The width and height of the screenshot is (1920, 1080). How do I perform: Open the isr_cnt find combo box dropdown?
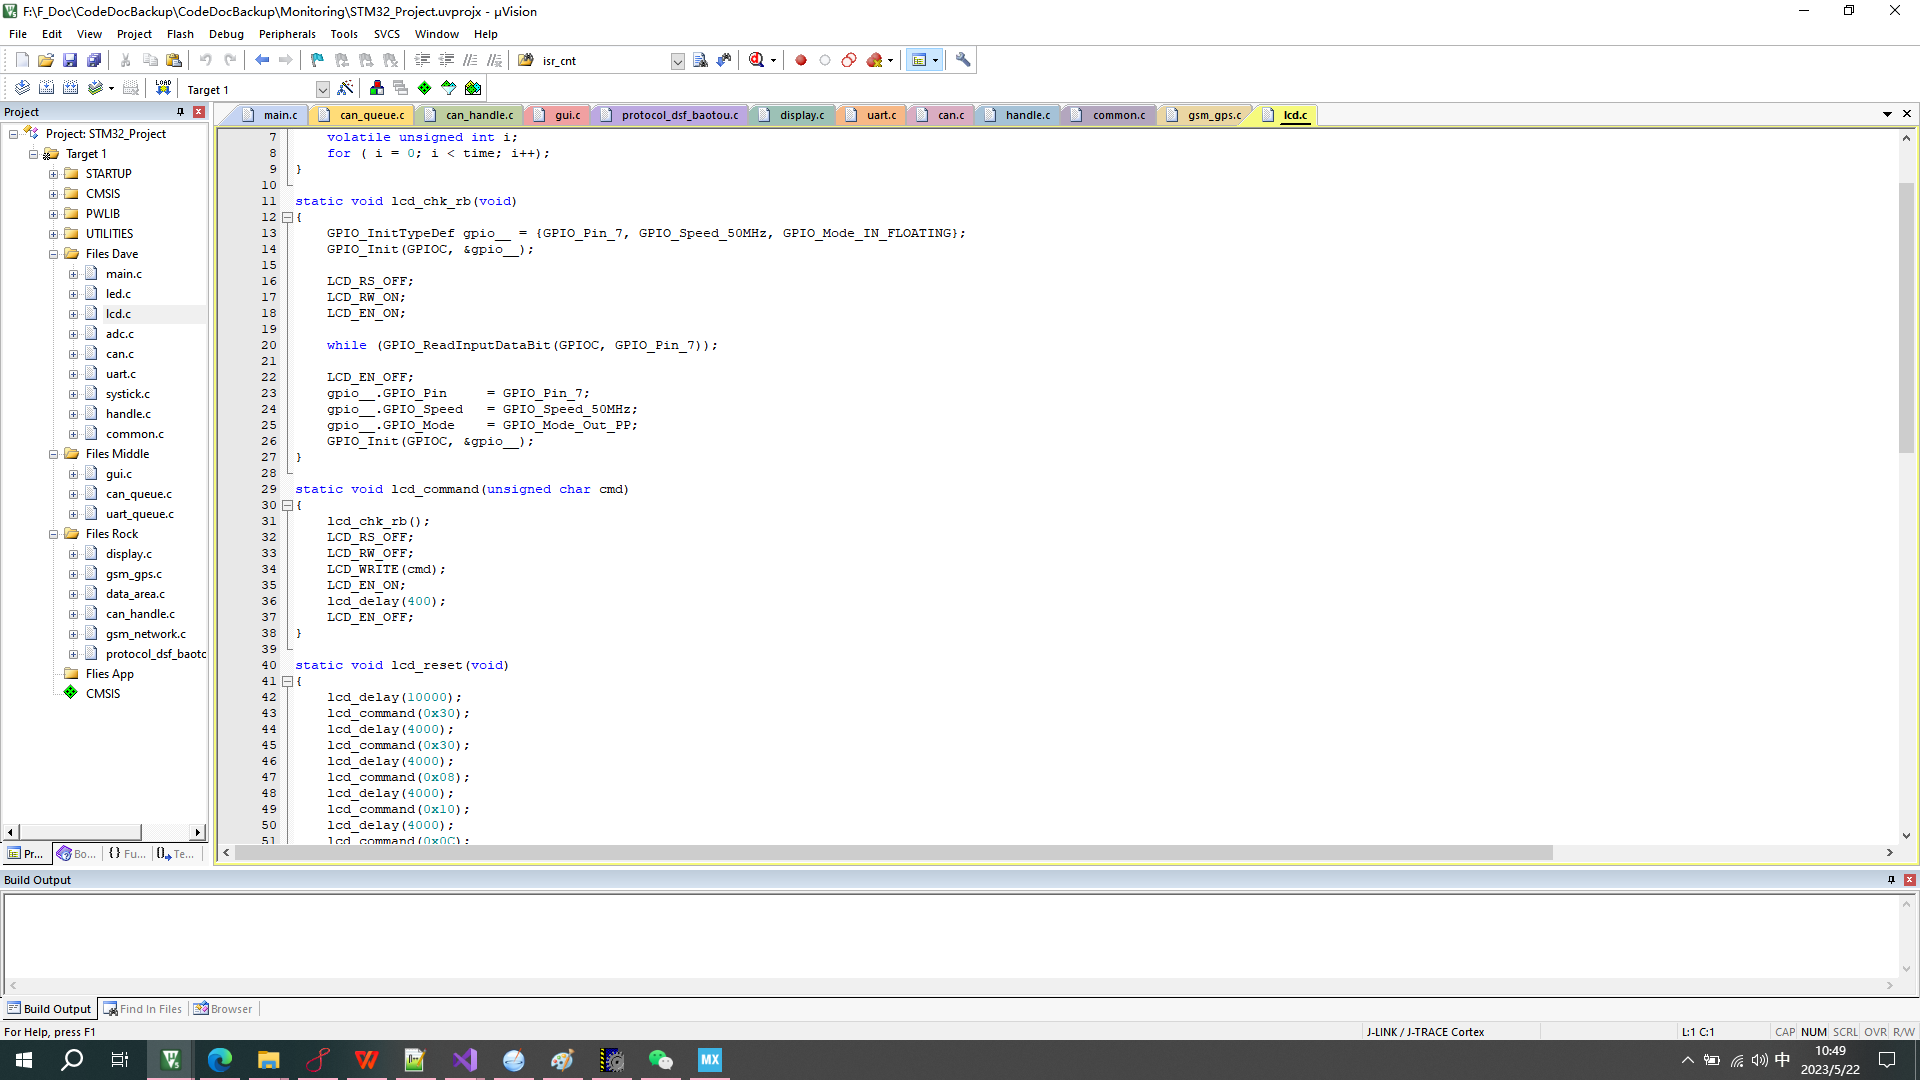coord(677,61)
